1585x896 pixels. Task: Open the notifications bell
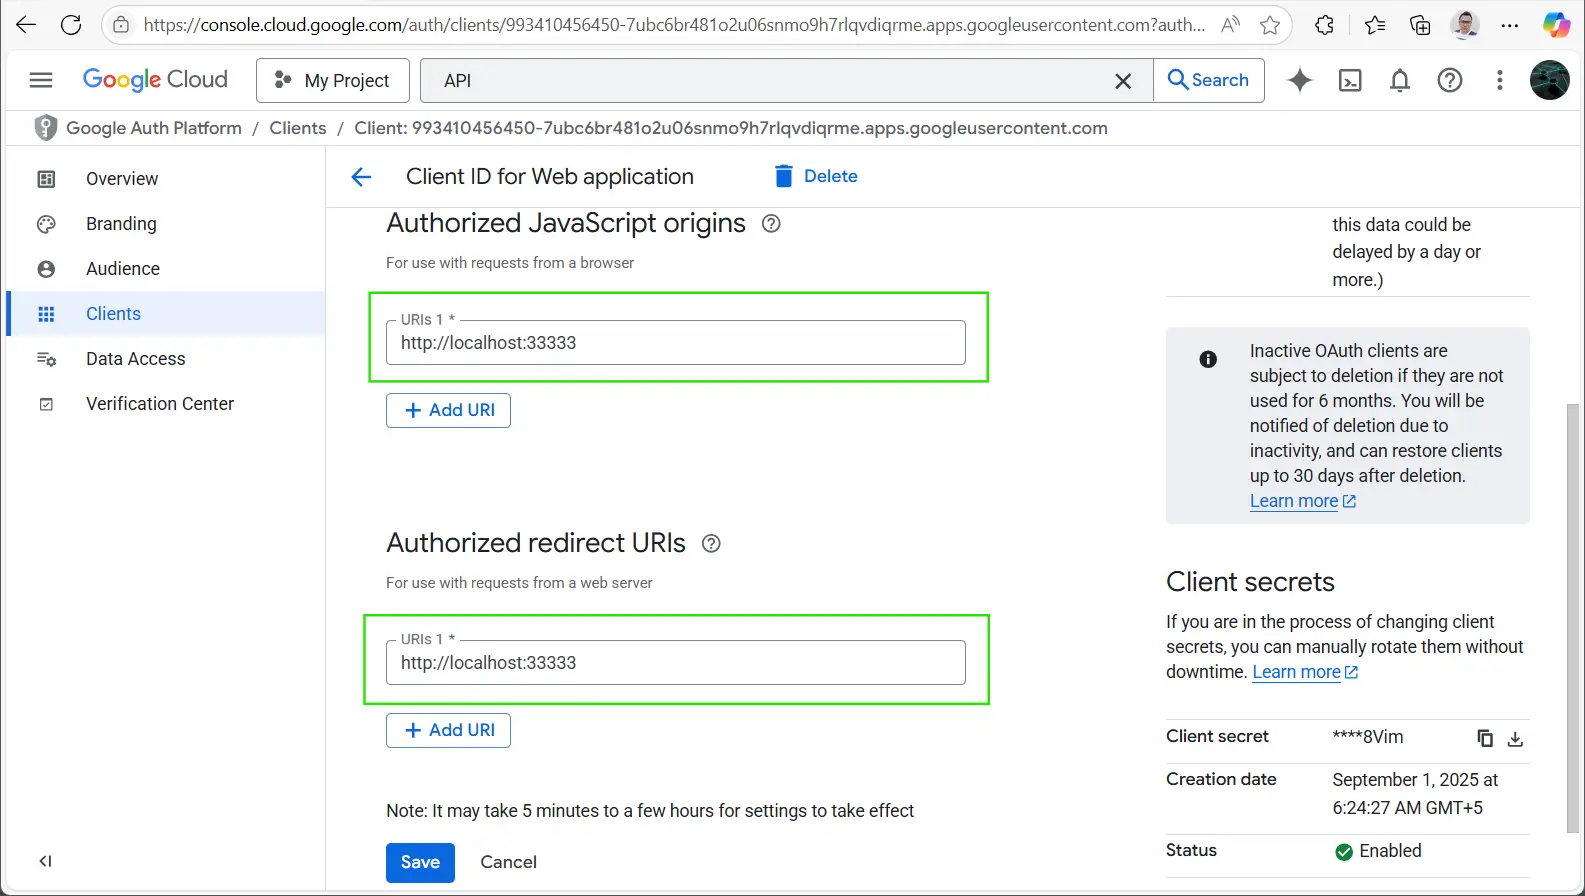click(1399, 80)
